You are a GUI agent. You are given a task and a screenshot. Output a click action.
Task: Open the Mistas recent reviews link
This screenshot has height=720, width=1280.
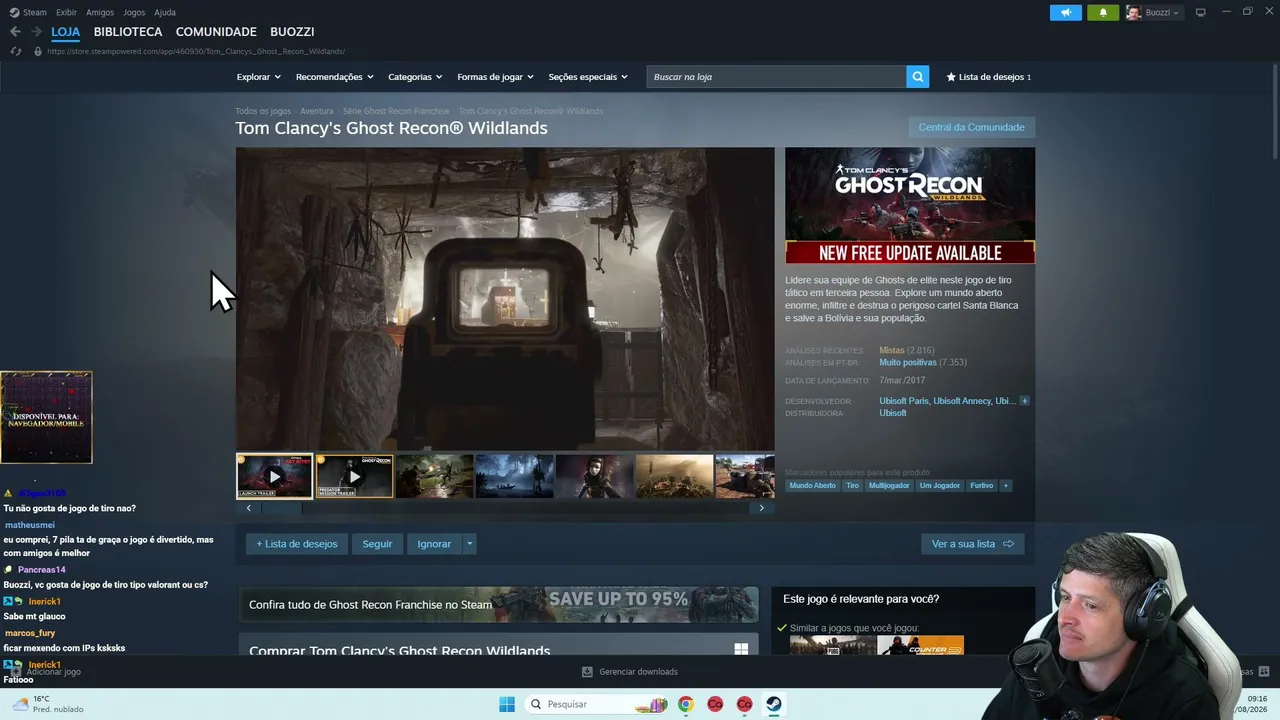coord(891,350)
